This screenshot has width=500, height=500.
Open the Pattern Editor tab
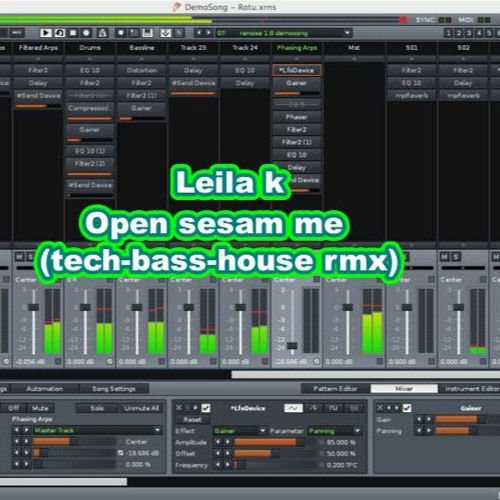coord(335,389)
